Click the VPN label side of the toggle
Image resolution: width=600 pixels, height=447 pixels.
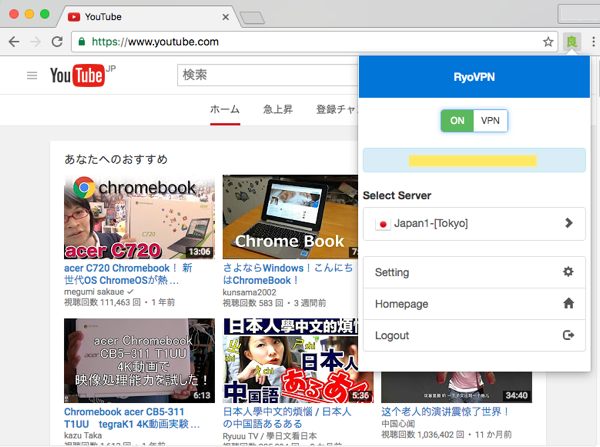tap(490, 121)
